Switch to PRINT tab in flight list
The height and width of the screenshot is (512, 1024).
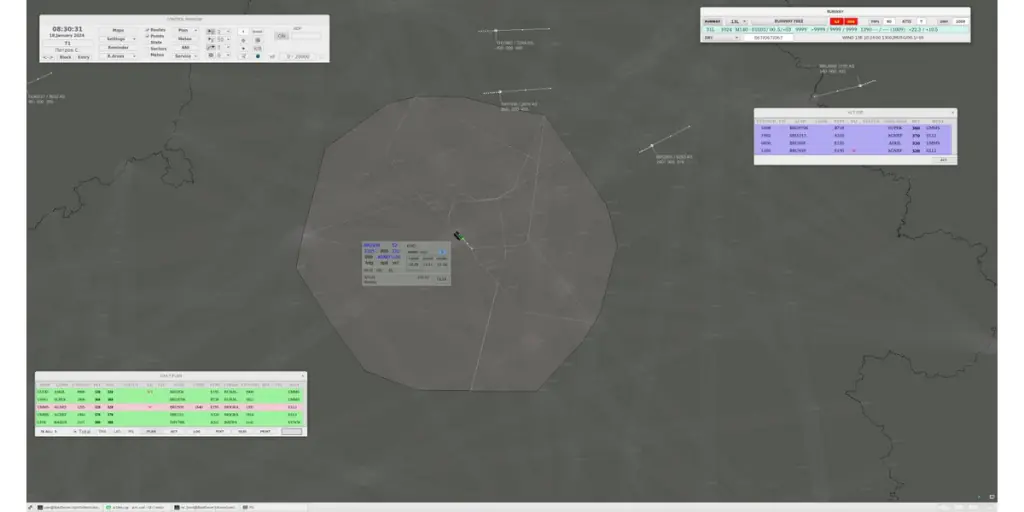pyautogui.click(x=265, y=431)
